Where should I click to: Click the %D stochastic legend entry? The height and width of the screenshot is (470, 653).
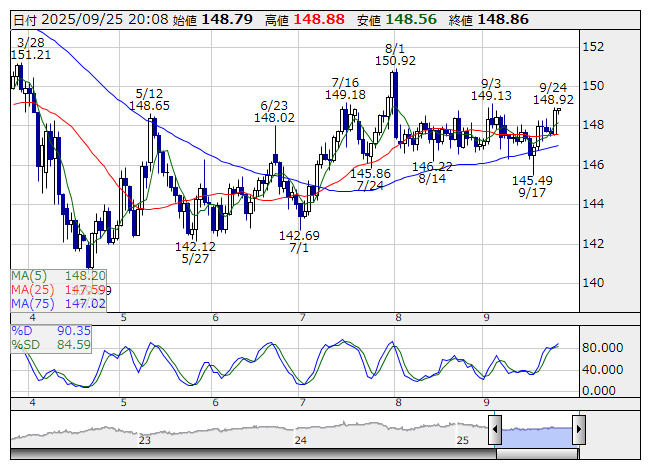(22, 330)
